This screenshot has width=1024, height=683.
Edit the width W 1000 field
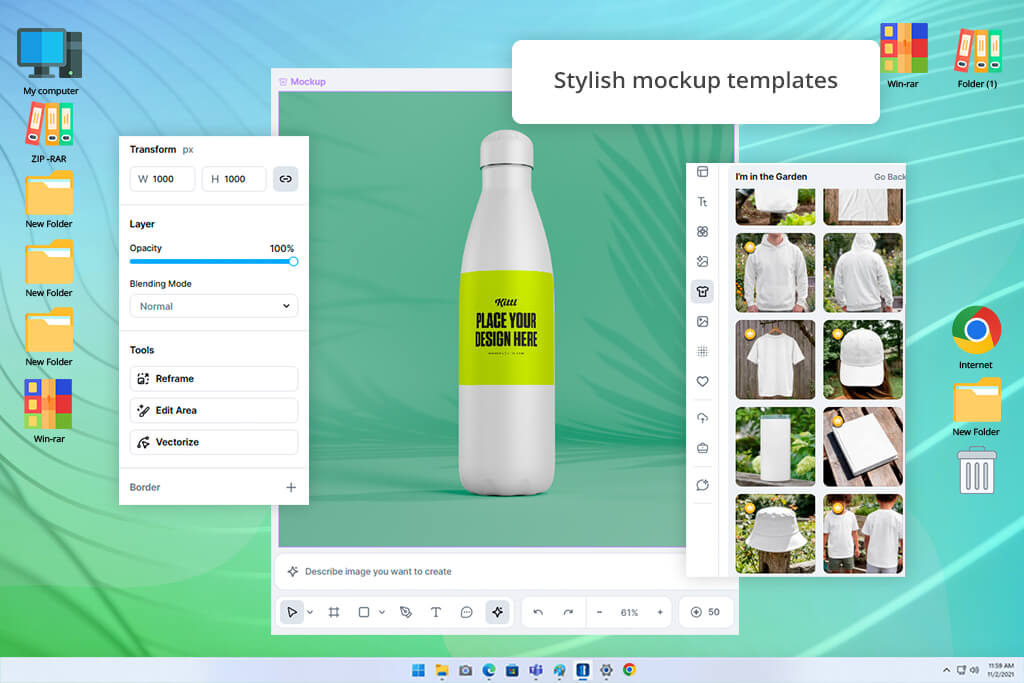[162, 179]
